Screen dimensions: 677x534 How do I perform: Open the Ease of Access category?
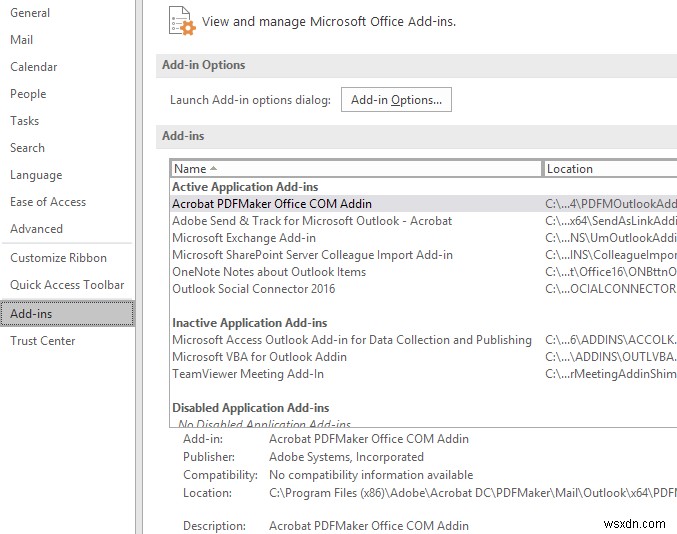click(x=48, y=202)
